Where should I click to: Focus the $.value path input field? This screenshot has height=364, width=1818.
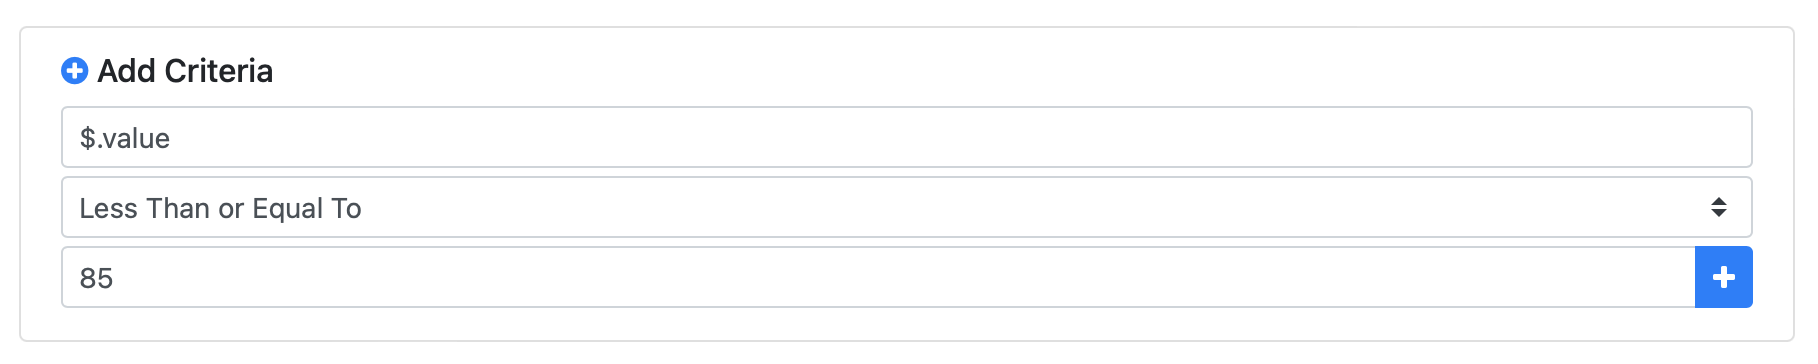click(x=906, y=137)
